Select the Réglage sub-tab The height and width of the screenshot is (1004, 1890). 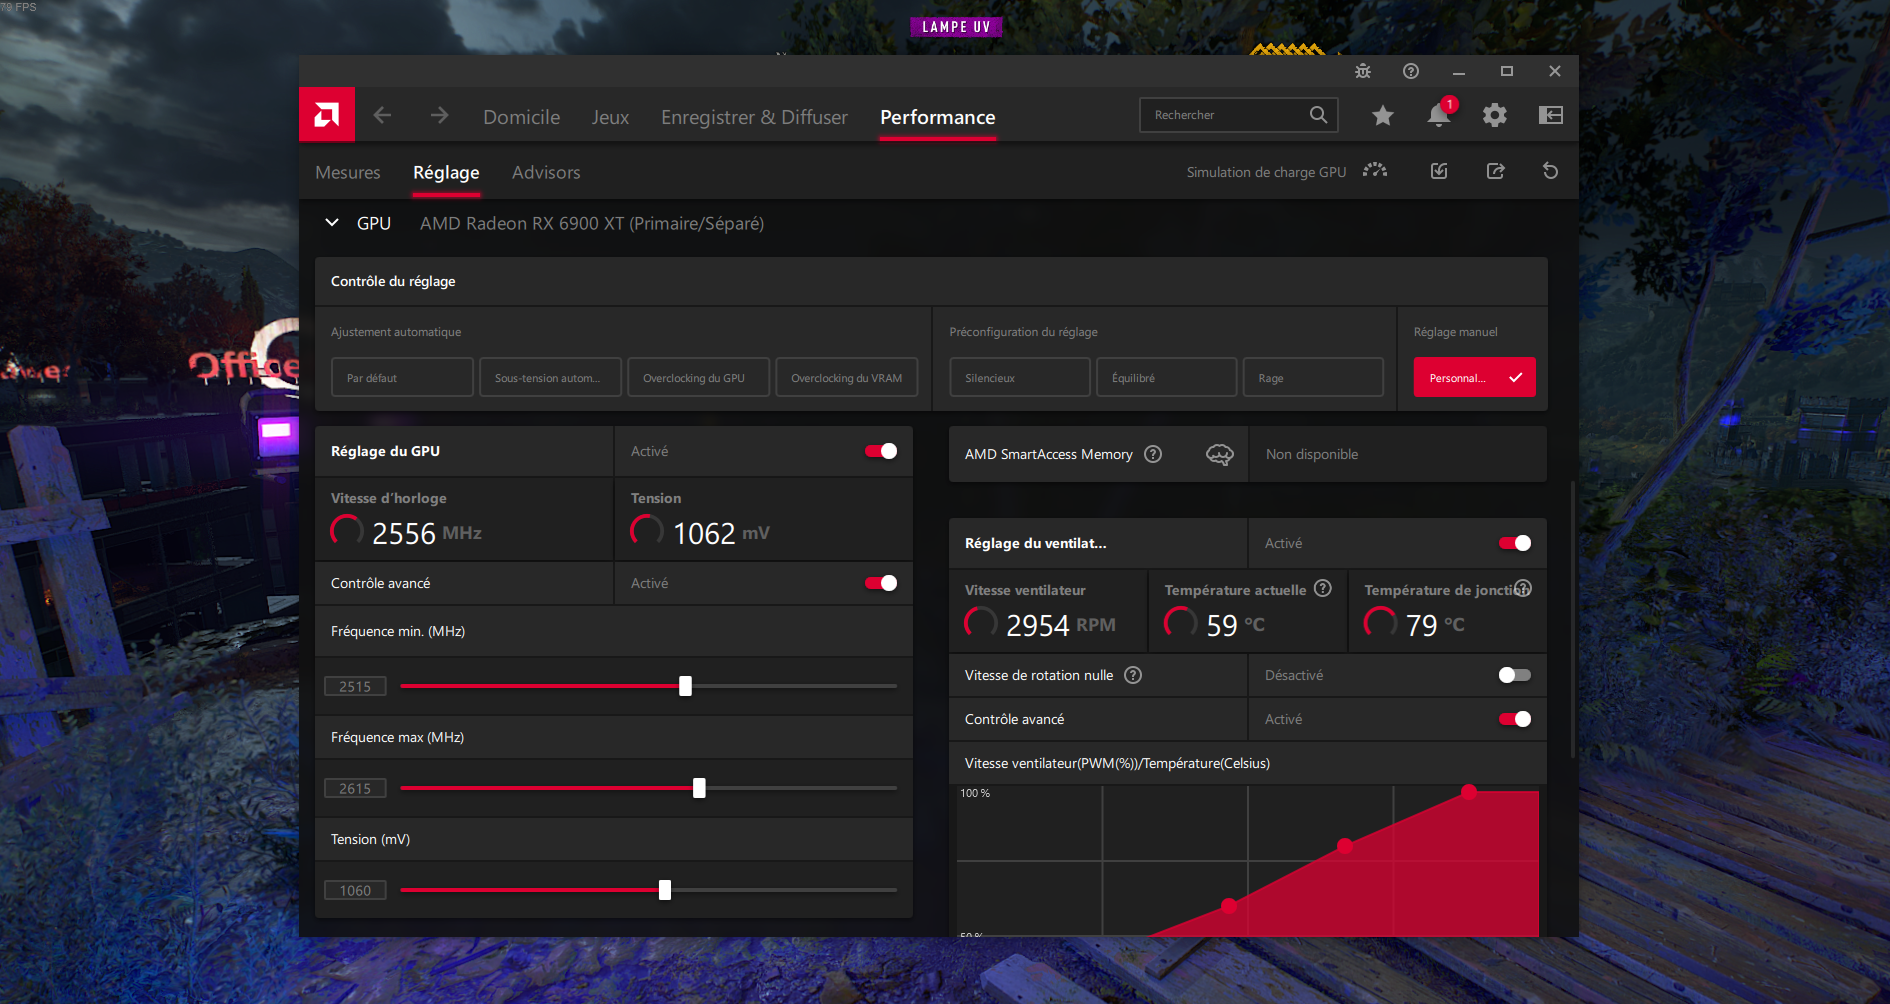[x=446, y=173]
